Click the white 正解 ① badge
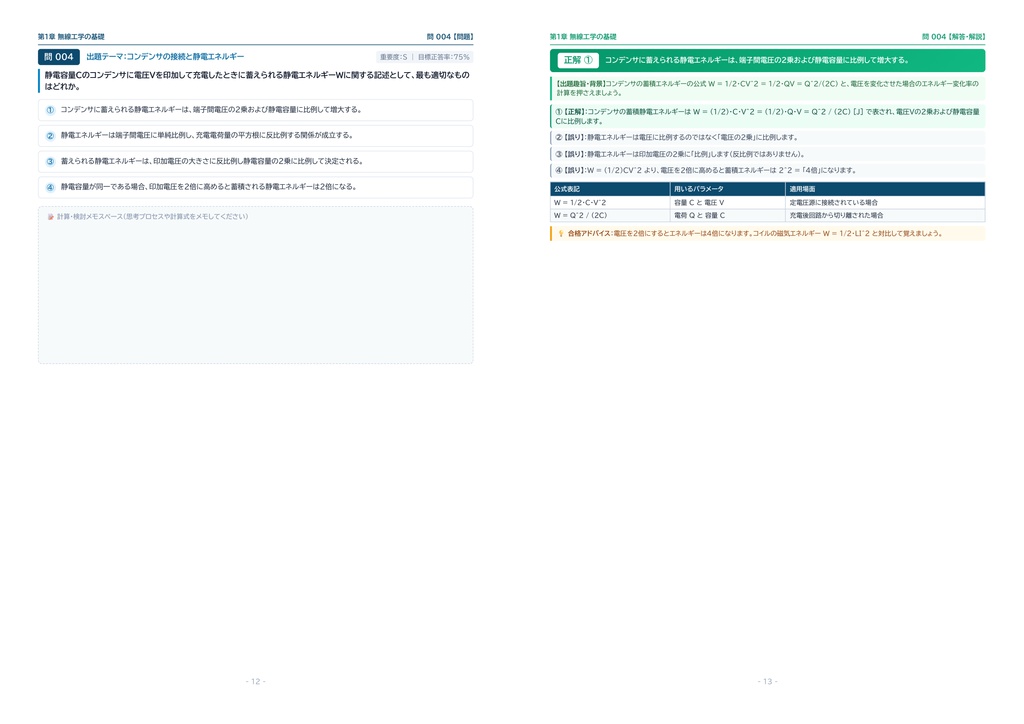The image size is (1024, 724). pyautogui.click(x=578, y=60)
